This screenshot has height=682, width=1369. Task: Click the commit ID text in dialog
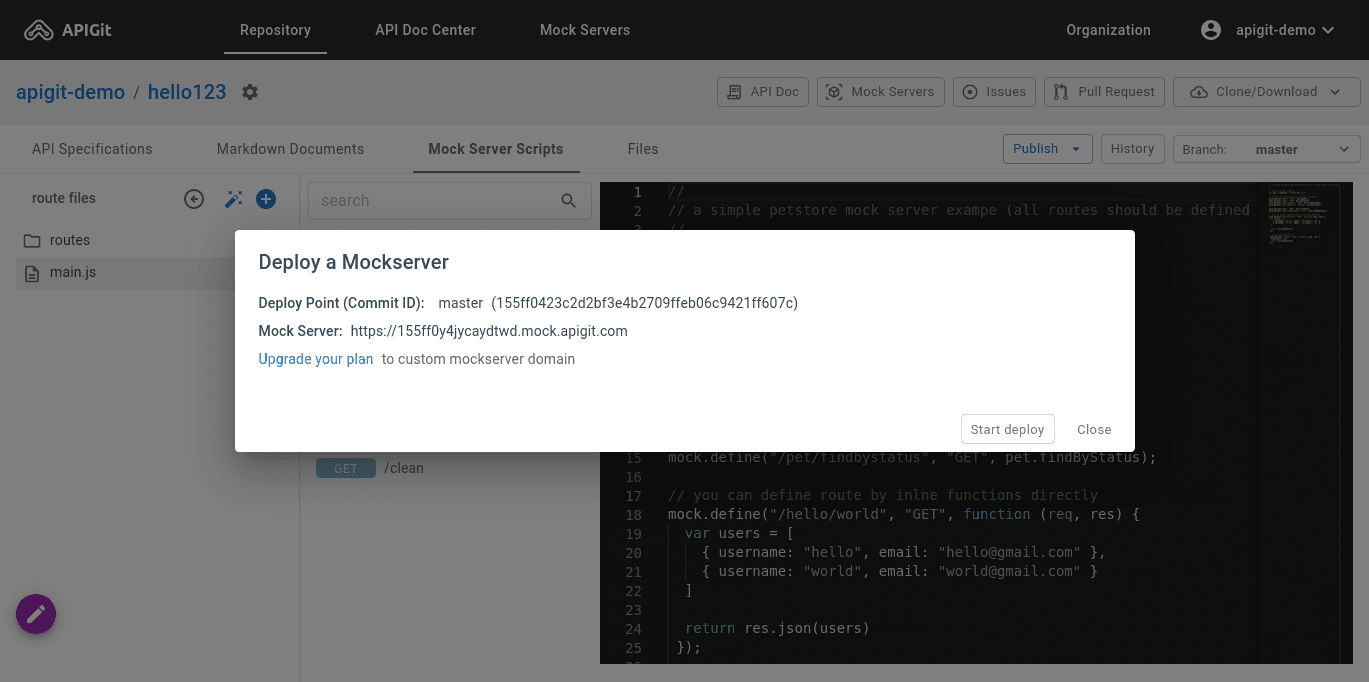pyautogui.click(x=644, y=303)
